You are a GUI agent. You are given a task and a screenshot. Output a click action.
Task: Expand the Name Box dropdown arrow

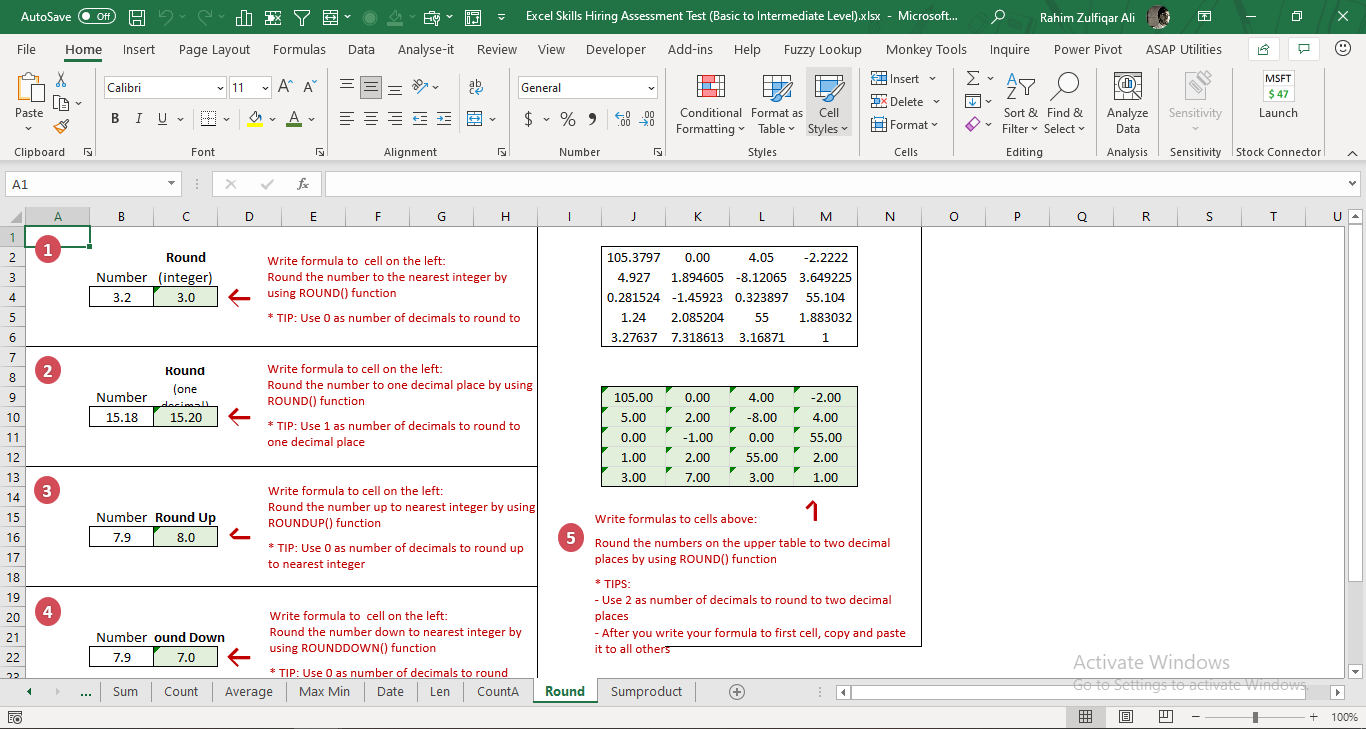(172, 184)
